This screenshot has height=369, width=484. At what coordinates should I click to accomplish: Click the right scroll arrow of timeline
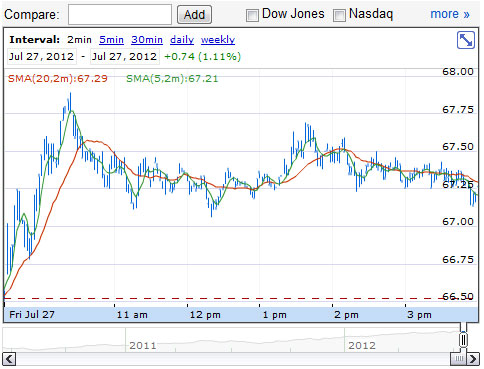[473, 359]
